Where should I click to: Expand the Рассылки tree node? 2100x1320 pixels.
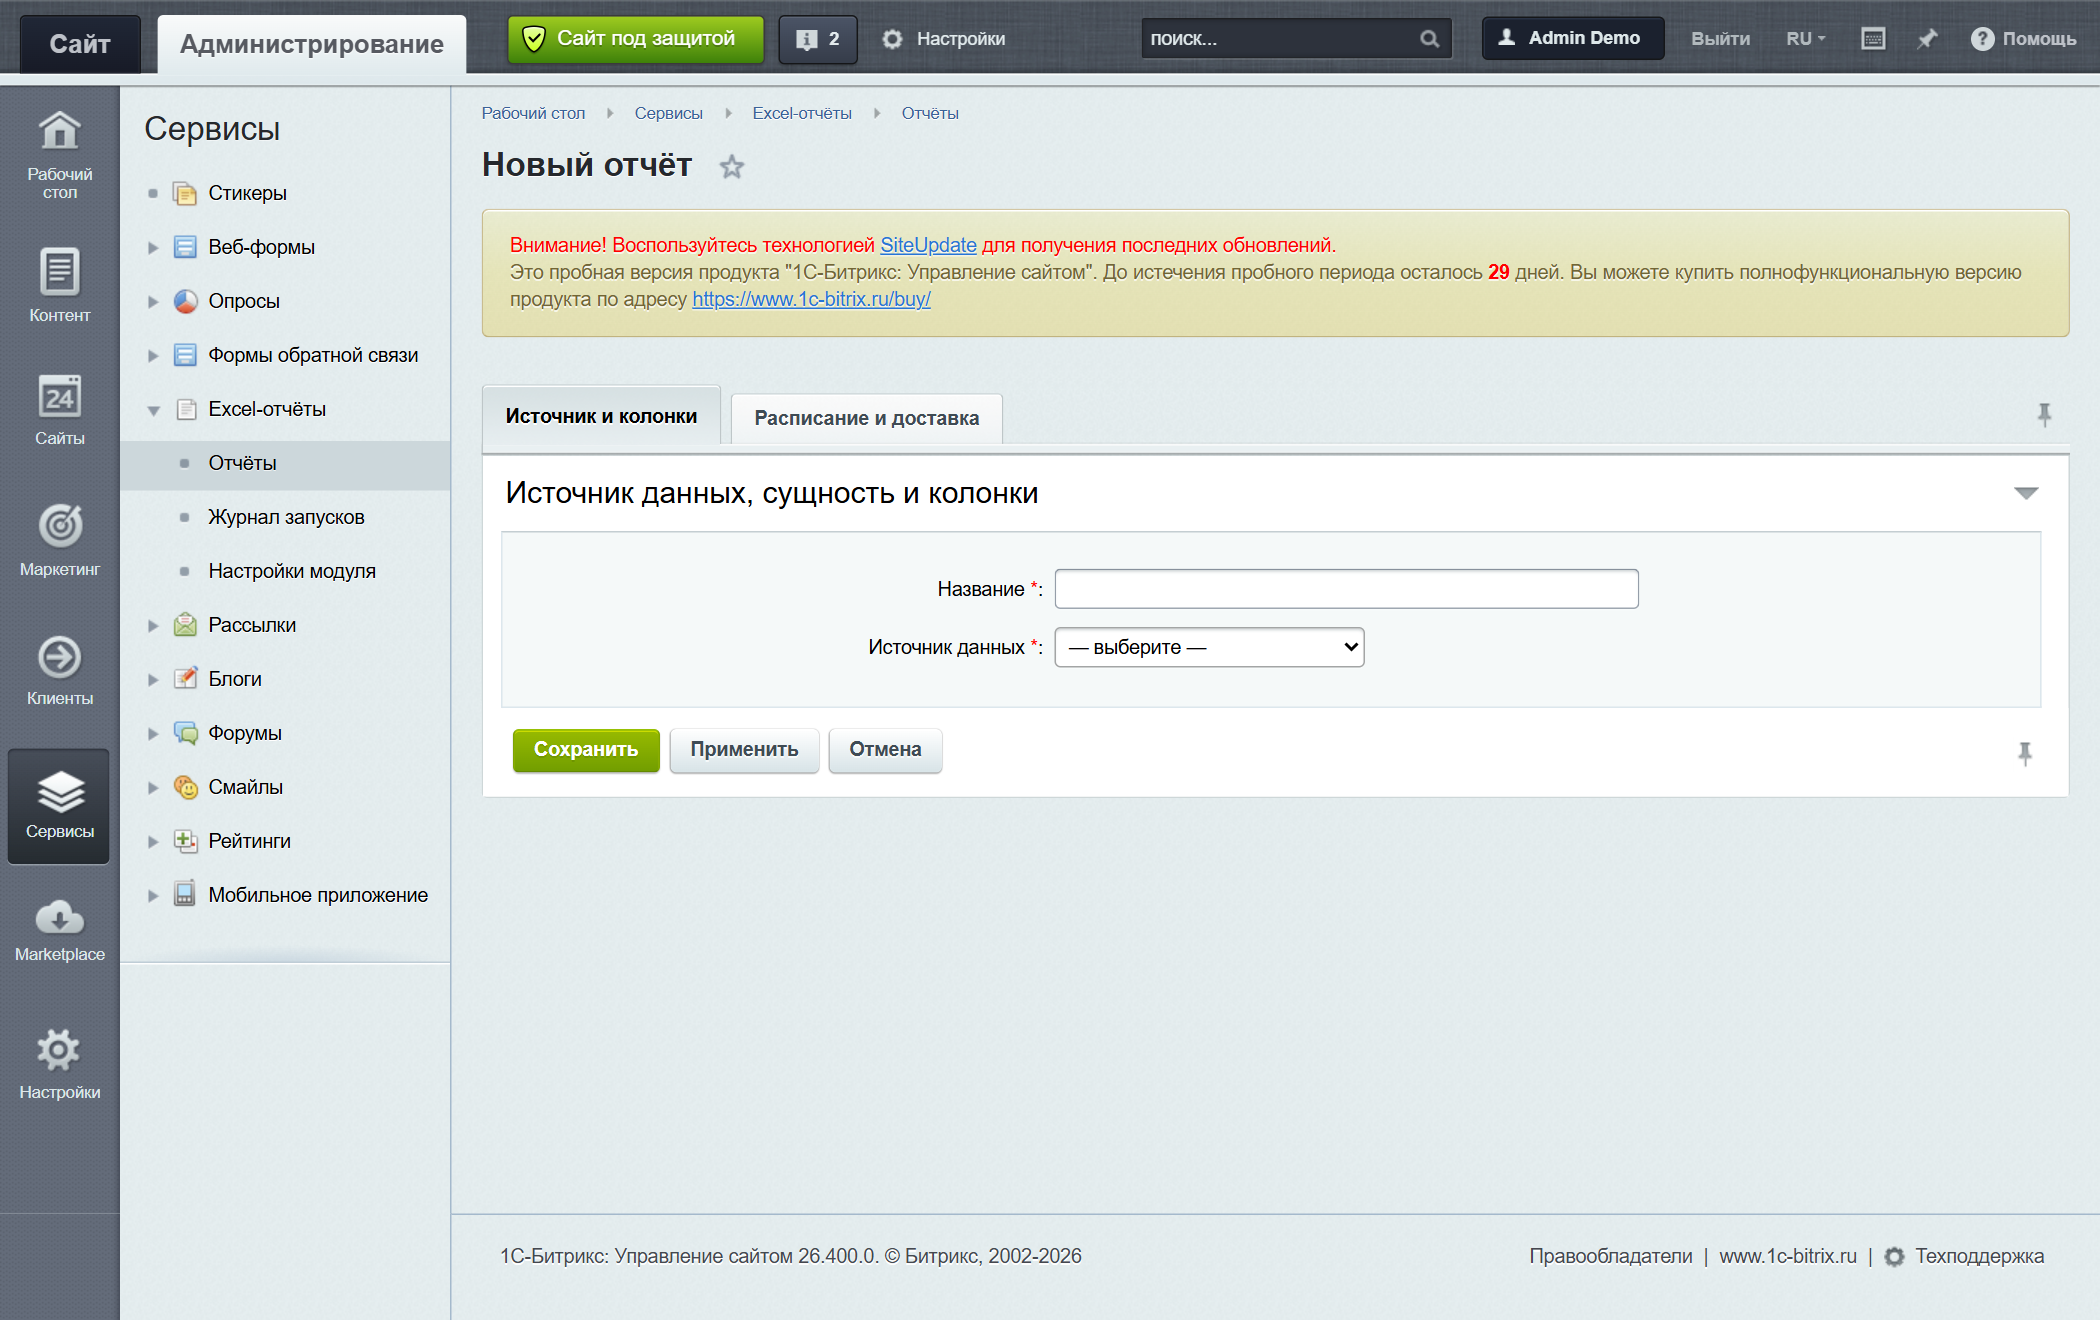(x=153, y=625)
